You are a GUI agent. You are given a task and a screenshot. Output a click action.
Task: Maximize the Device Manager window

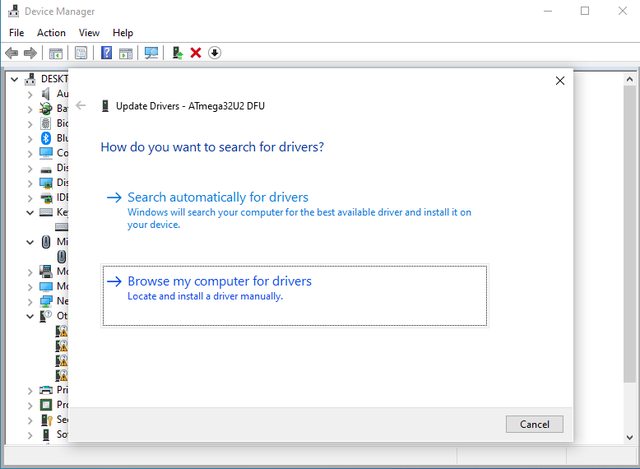585,11
